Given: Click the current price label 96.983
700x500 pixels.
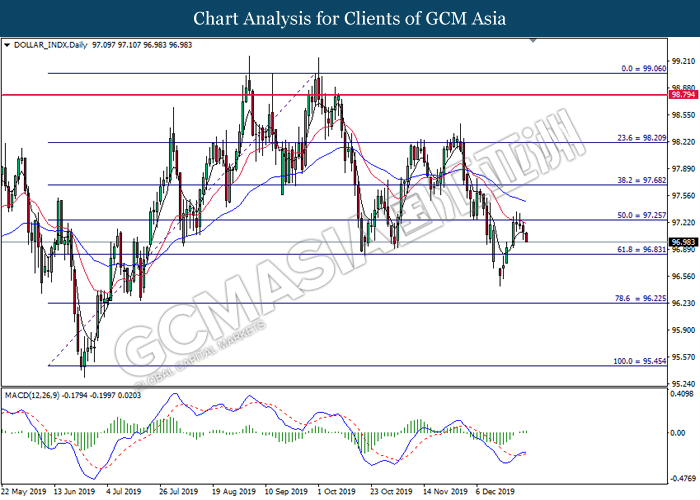Looking at the screenshot, I should click(x=683, y=242).
